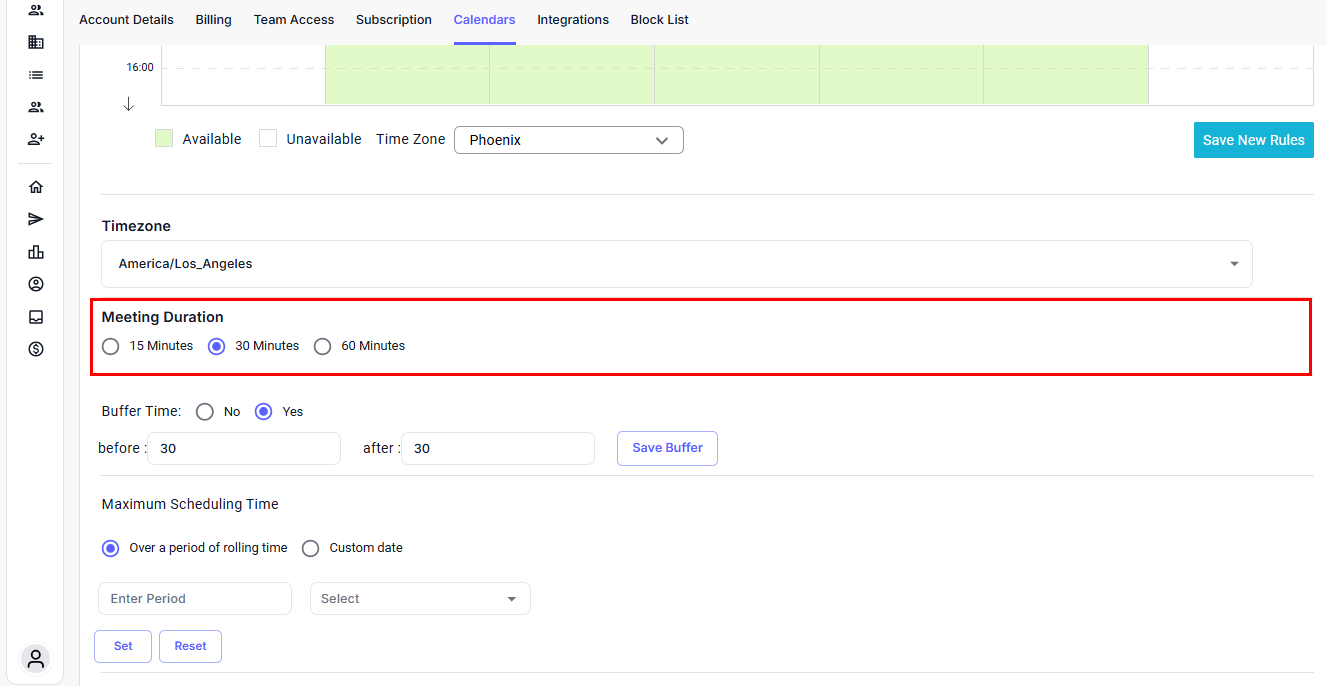Go to the home icon in sidebar

click(36, 187)
